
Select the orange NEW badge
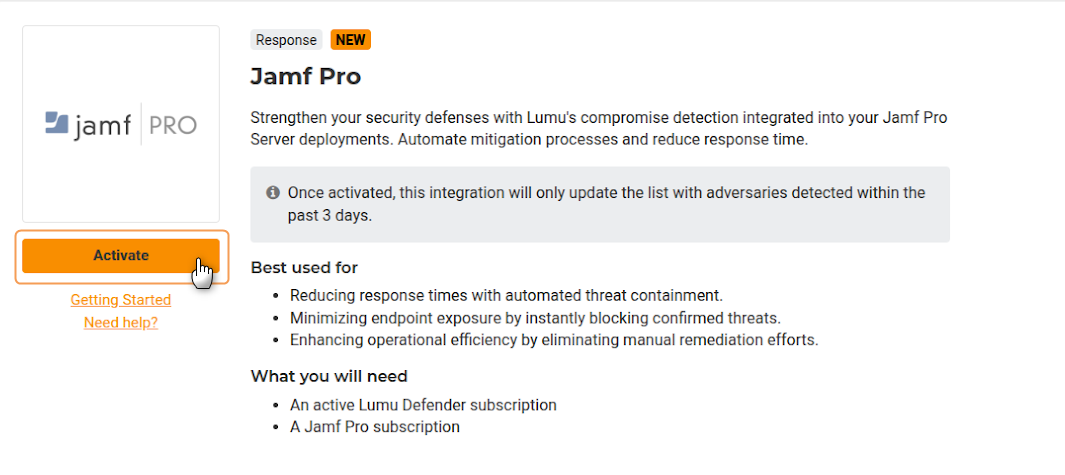coord(350,40)
